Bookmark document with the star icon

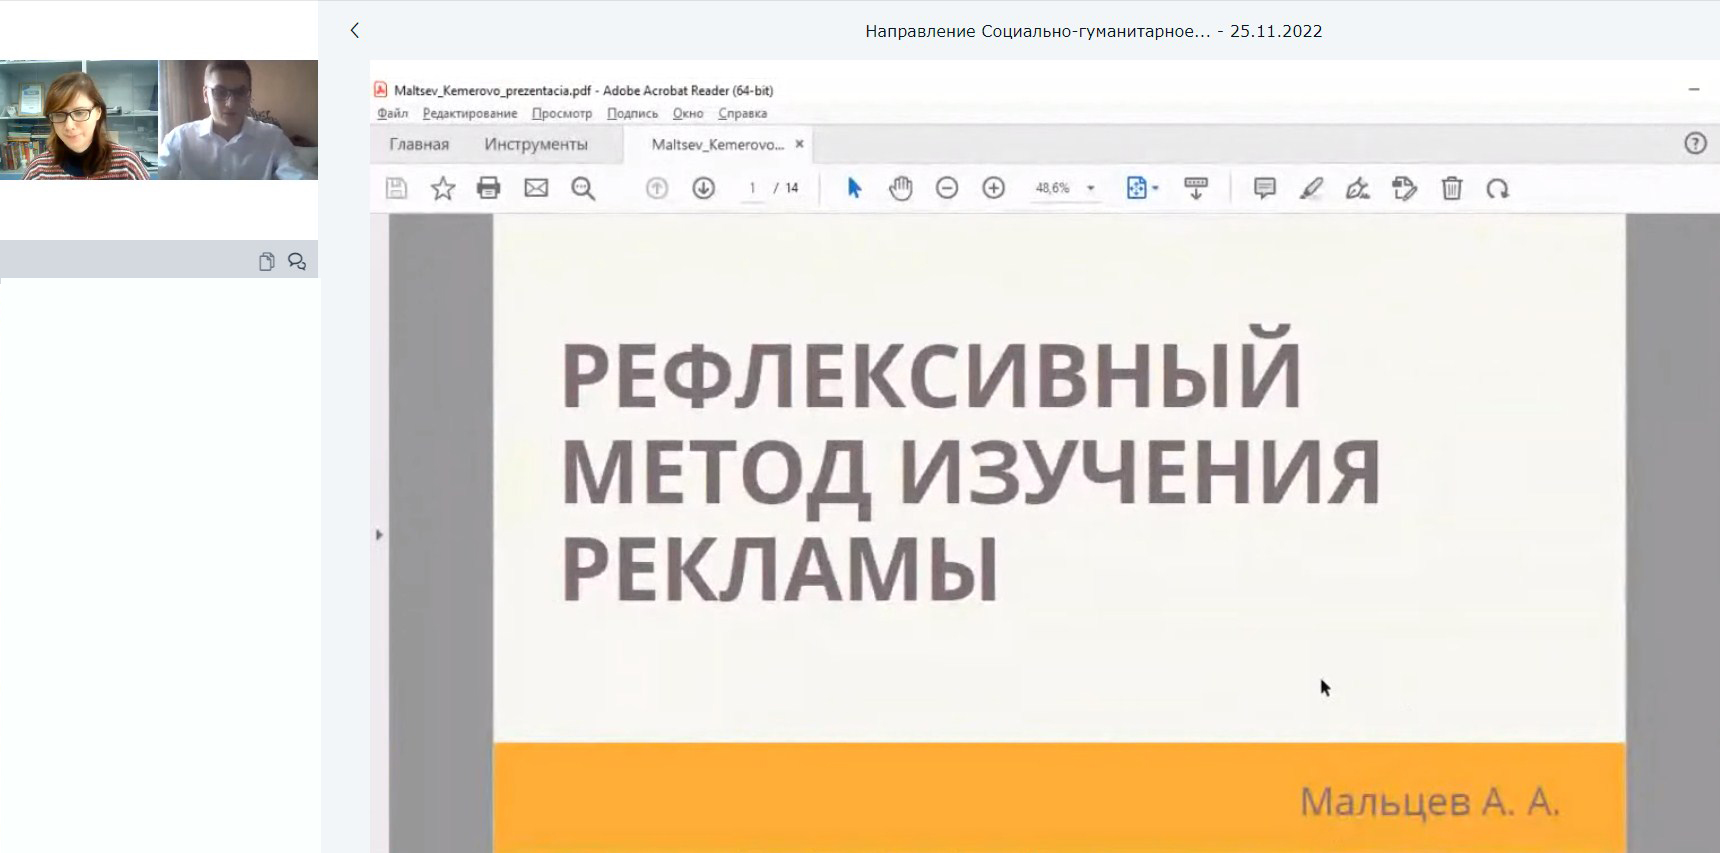[443, 188]
